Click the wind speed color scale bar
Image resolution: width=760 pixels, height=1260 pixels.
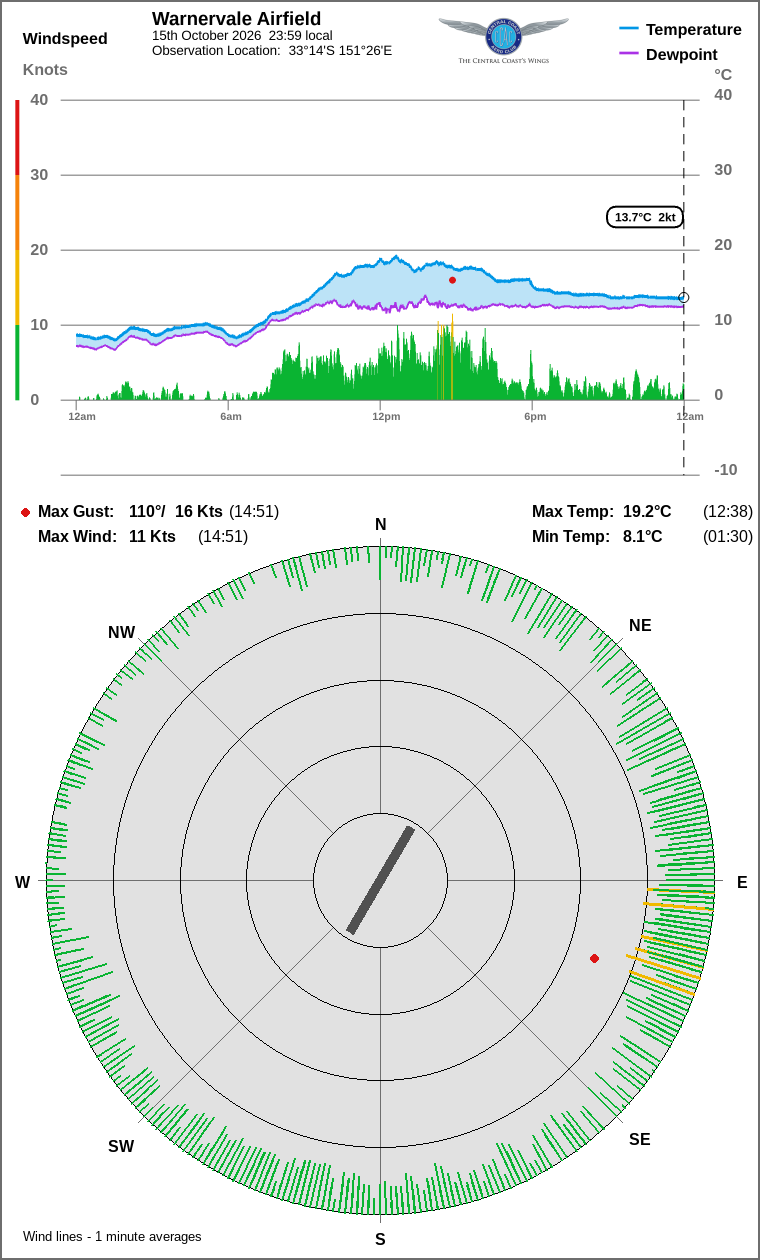pos(17,250)
